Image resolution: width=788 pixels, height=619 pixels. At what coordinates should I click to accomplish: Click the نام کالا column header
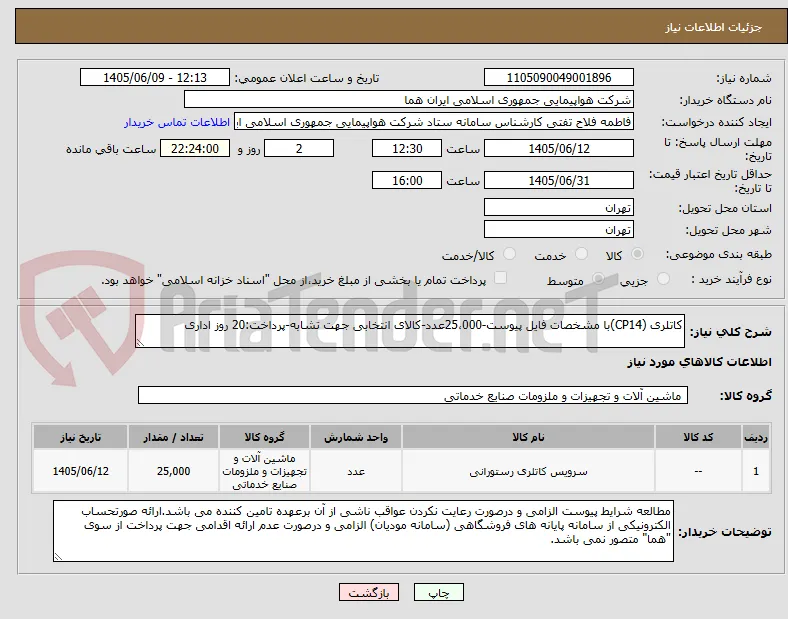[528, 437]
